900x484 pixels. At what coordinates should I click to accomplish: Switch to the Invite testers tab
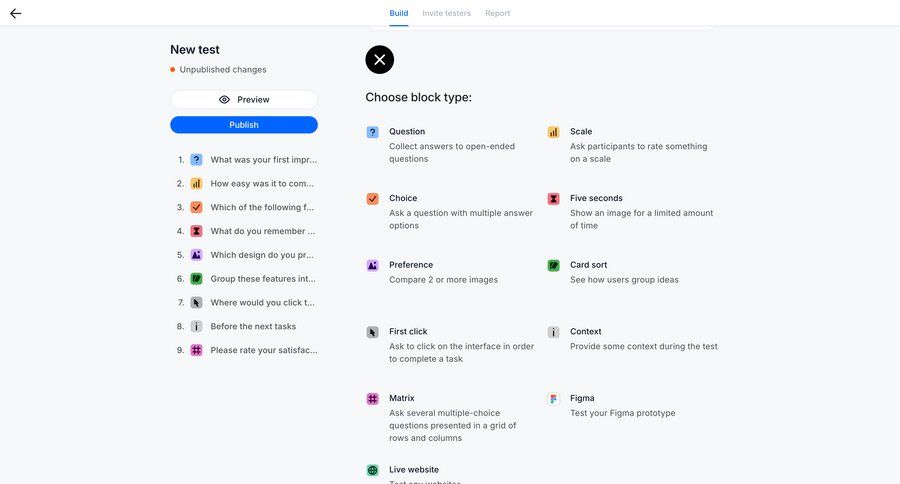point(447,13)
